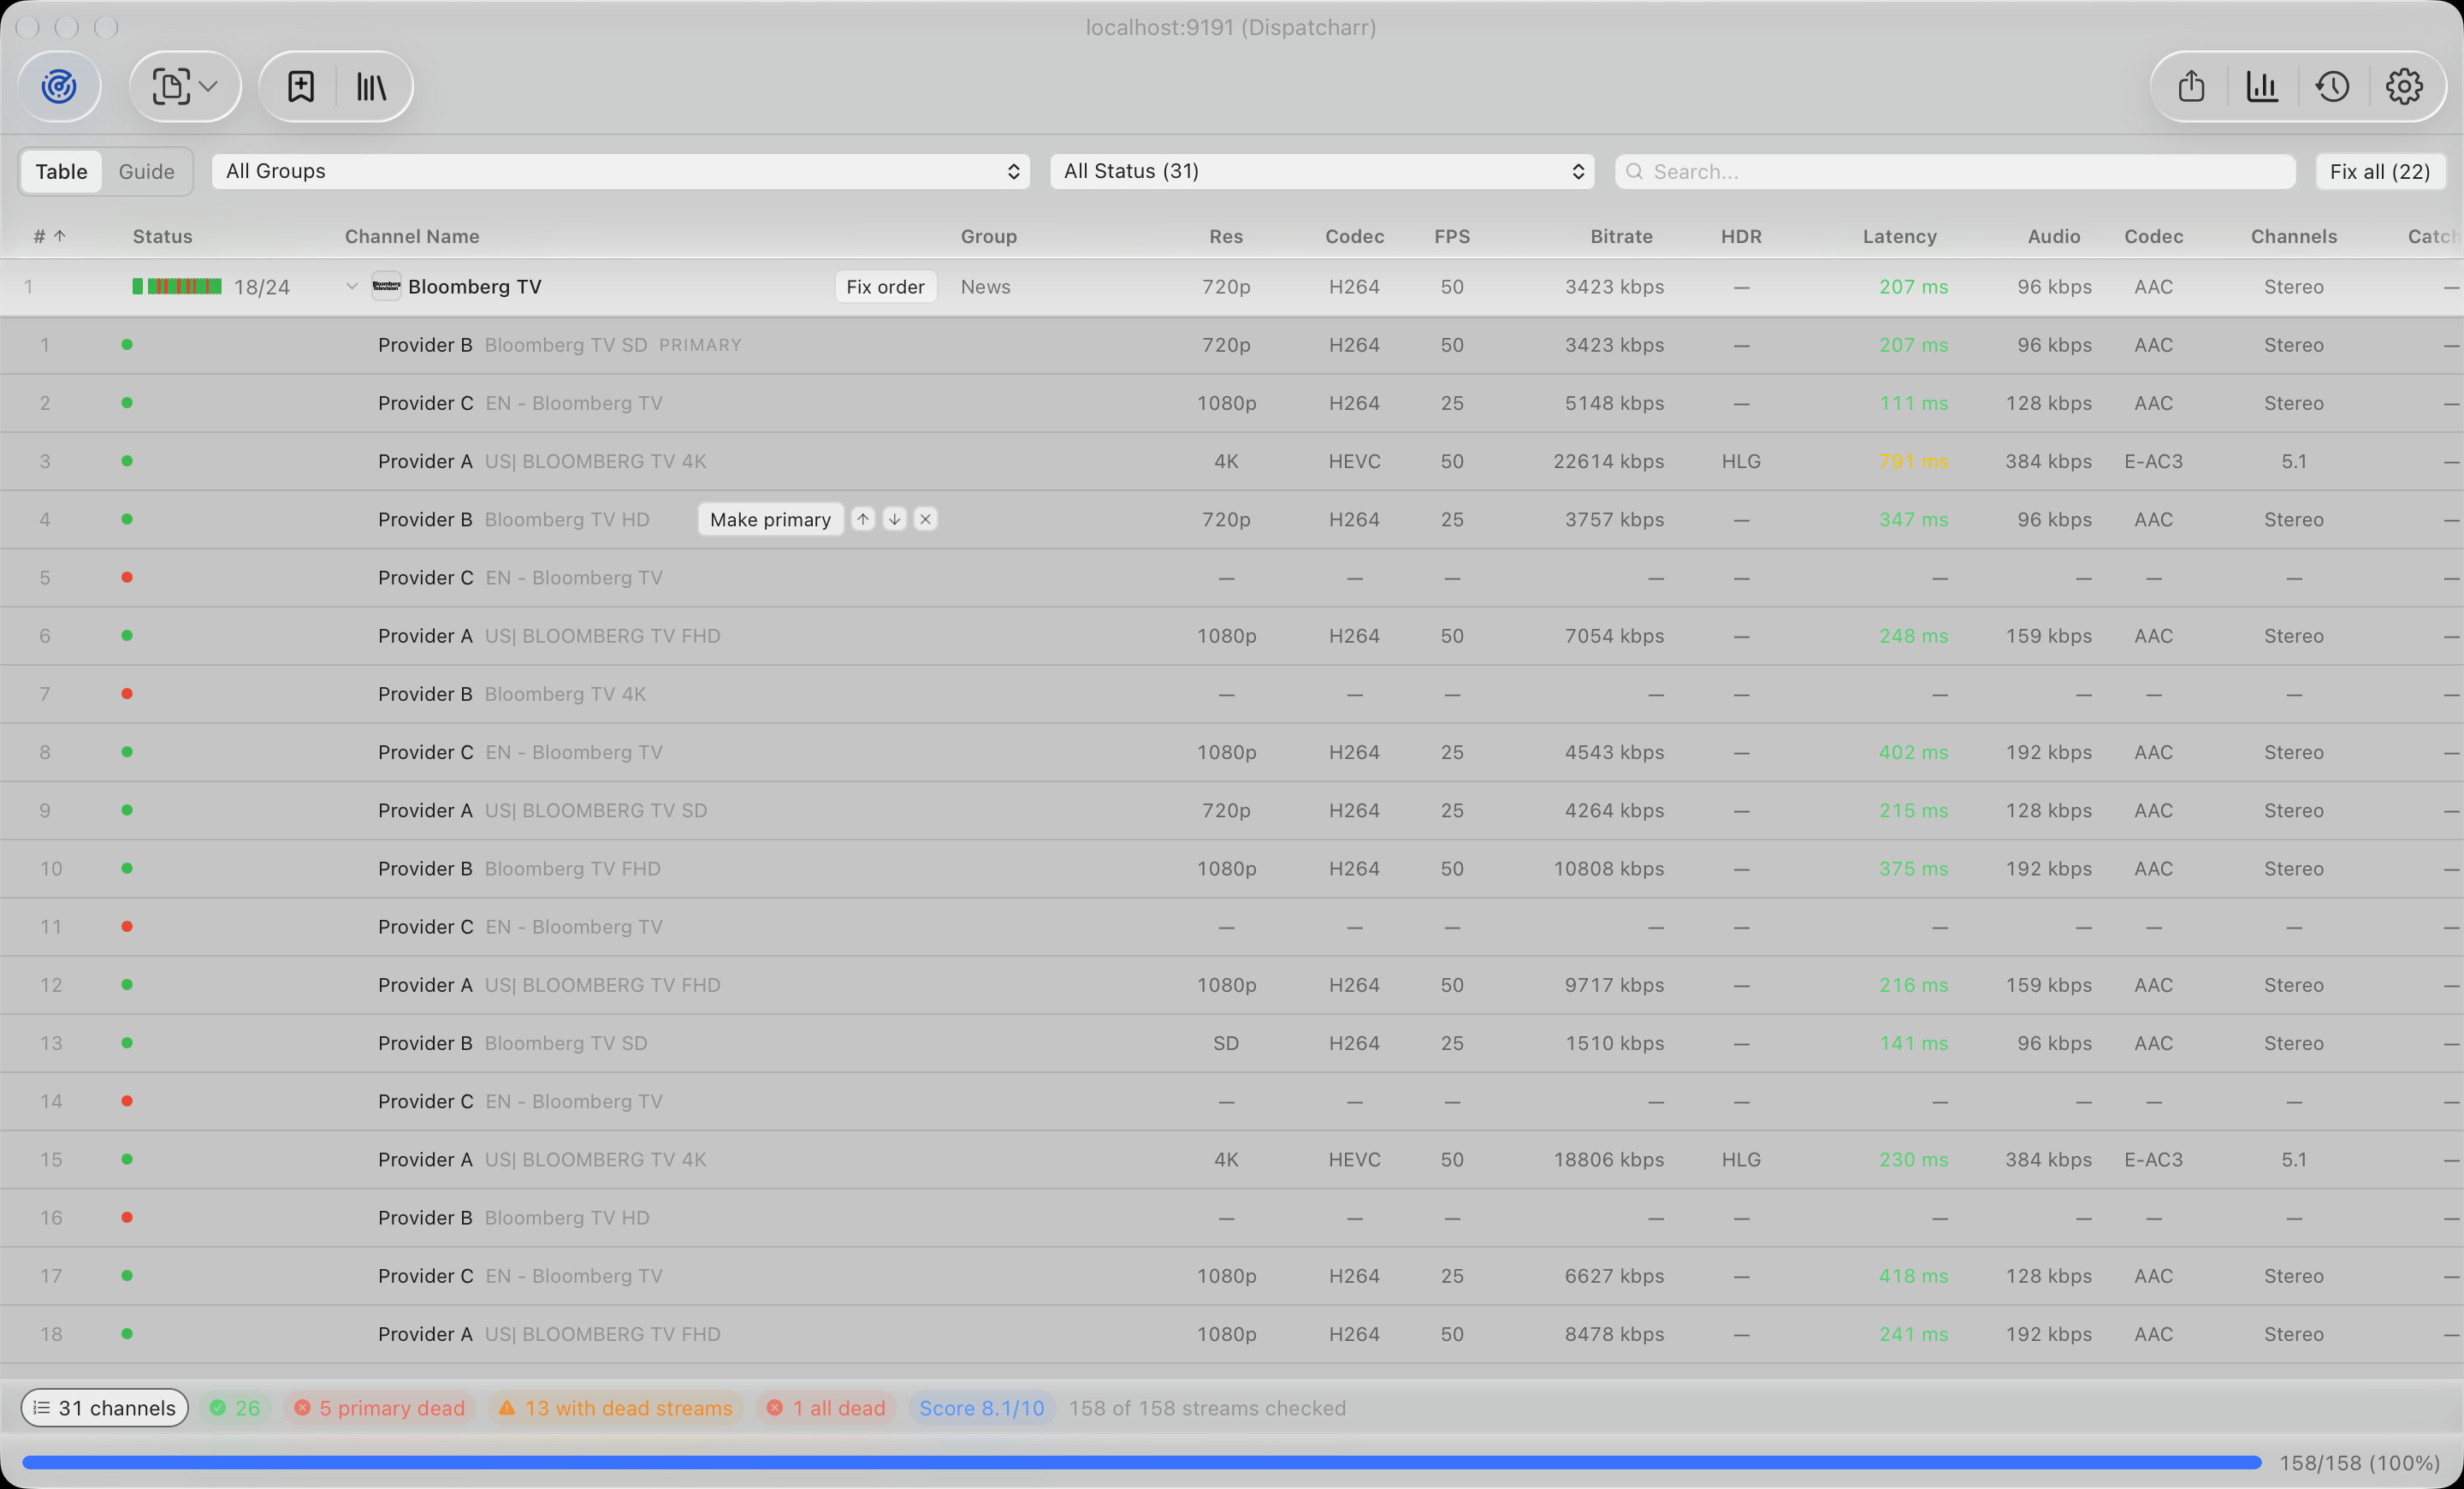The height and width of the screenshot is (1489, 2464).
Task: Click the green status dot of stream 3
Action: pyautogui.click(x=127, y=461)
